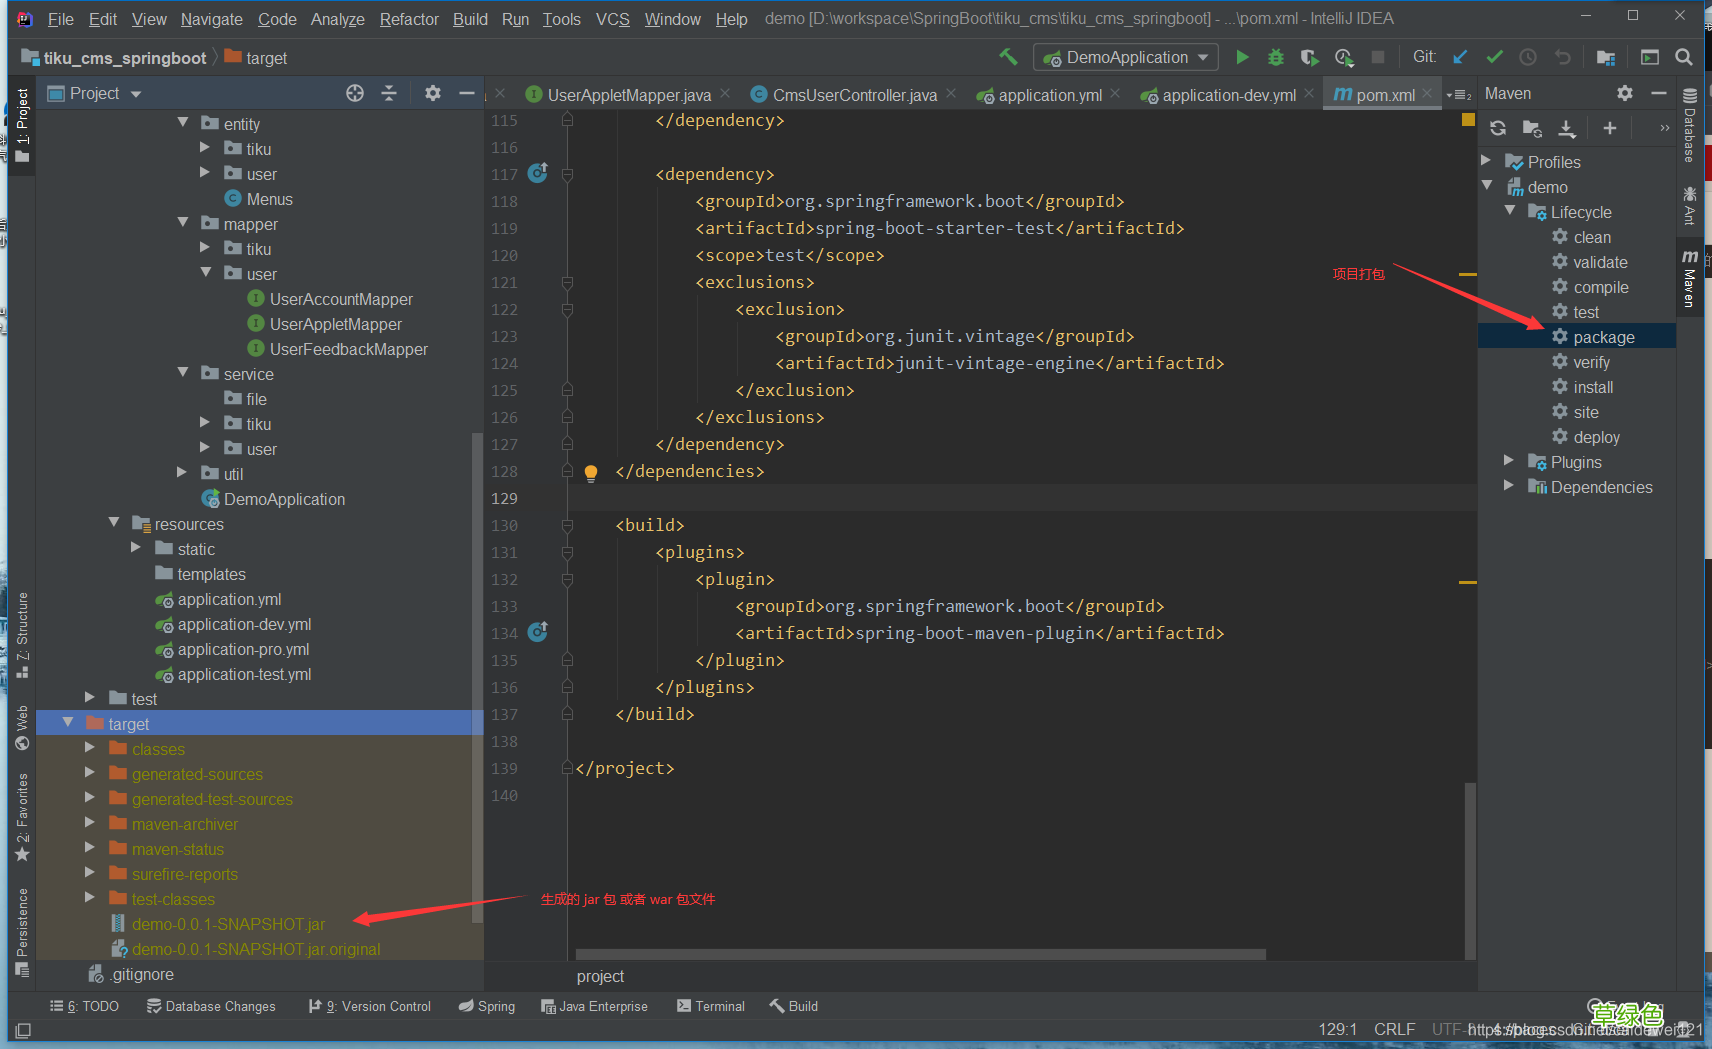
Task: Run with coverage shield icon
Action: [x=1309, y=57]
